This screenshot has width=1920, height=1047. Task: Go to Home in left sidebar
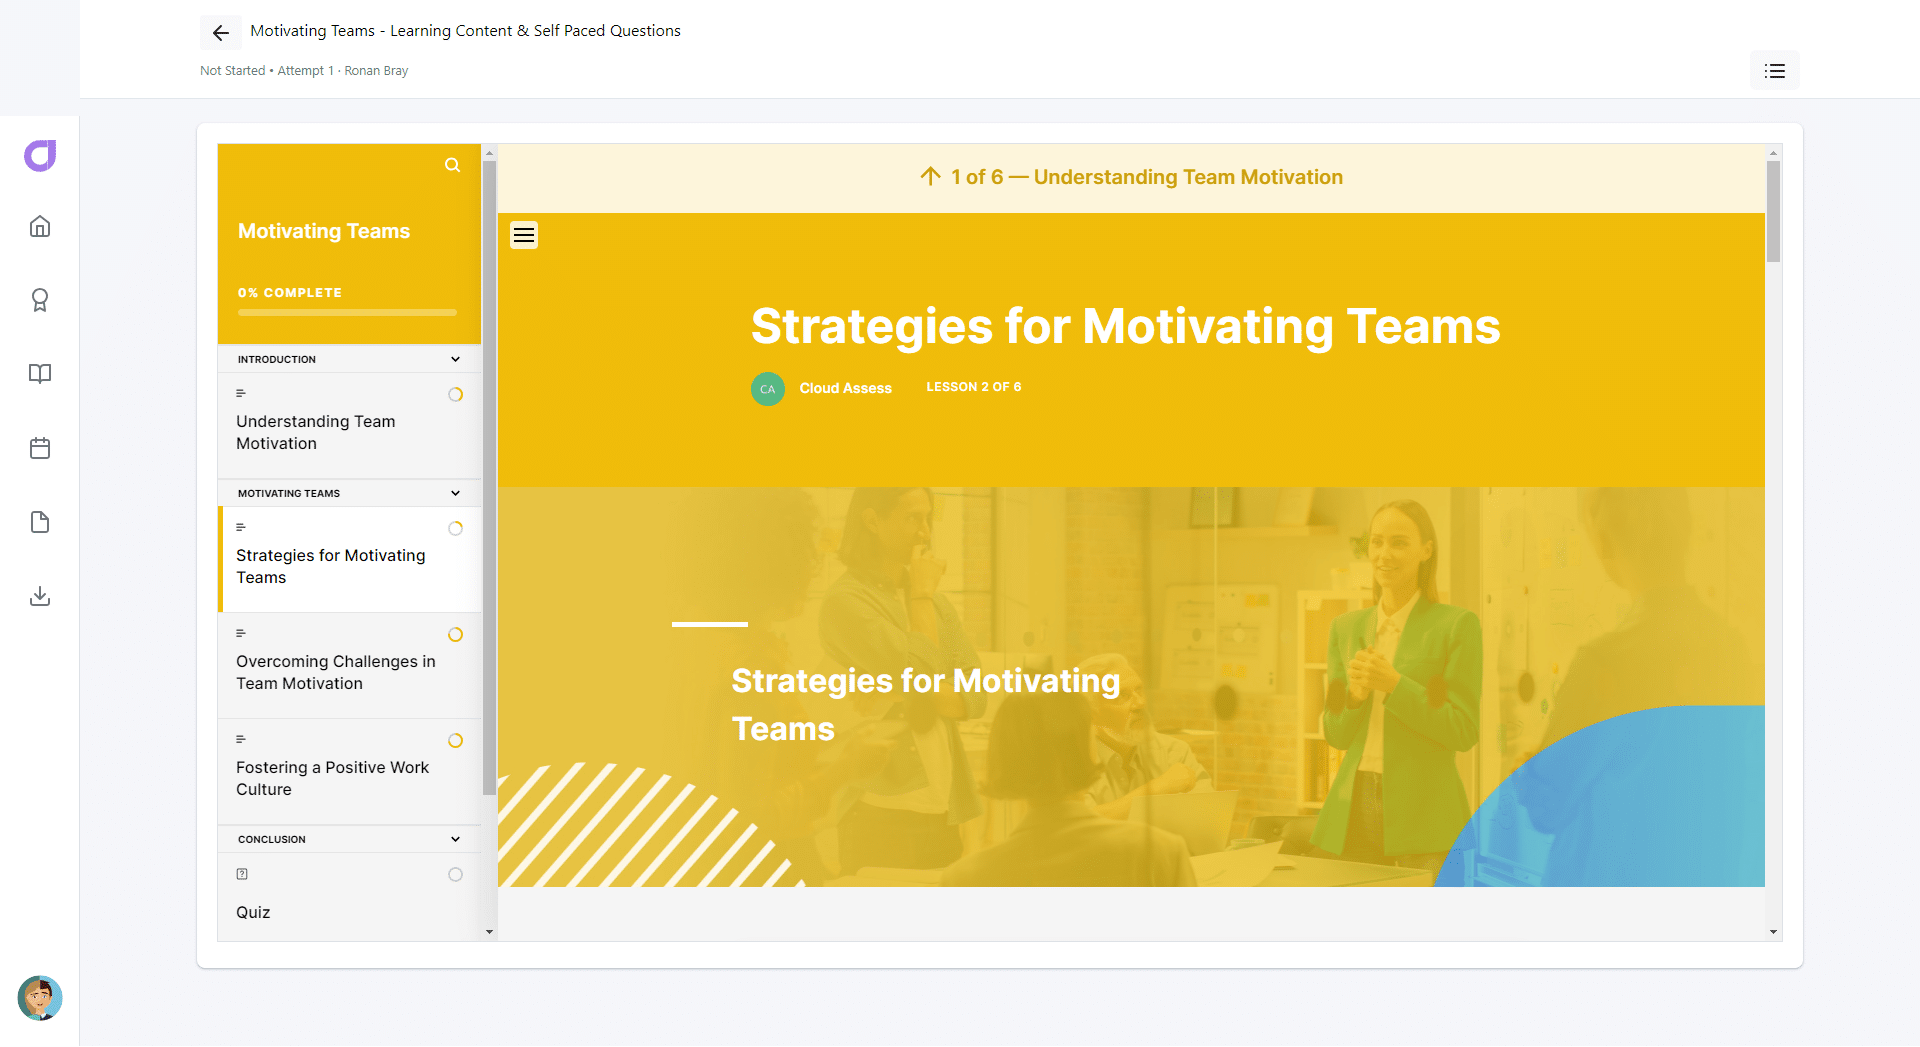(x=40, y=227)
